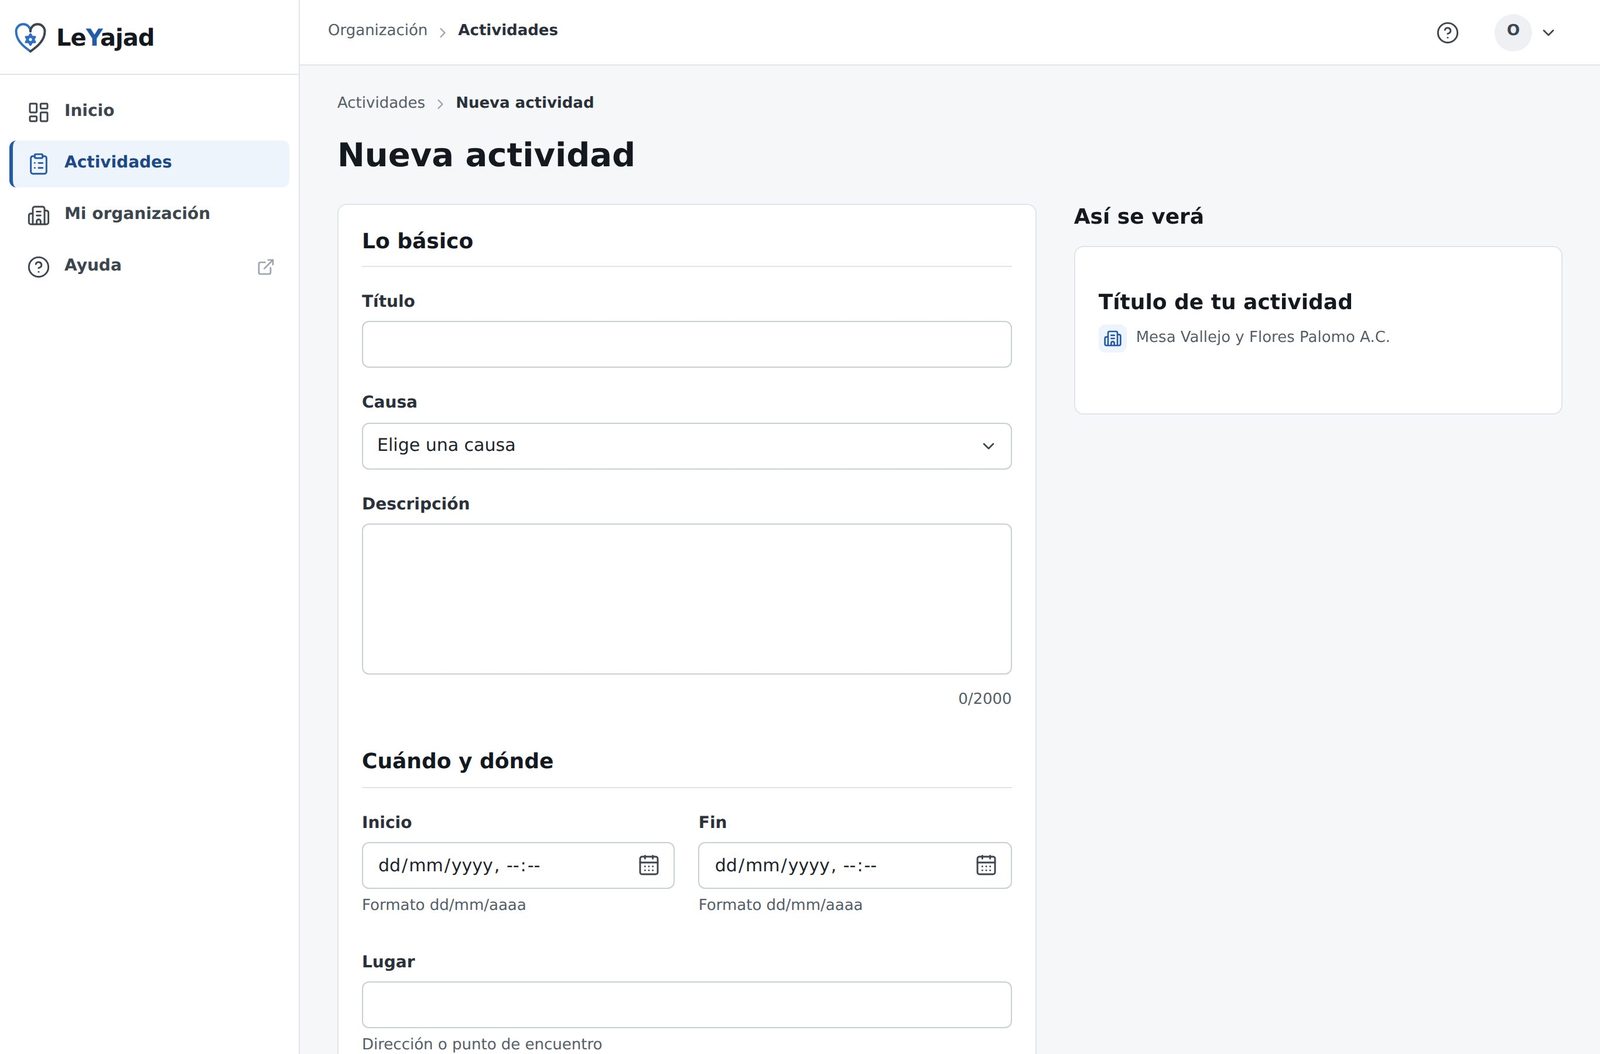Click the Lugar field label
This screenshot has width=1600, height=1054.
[x=388, y=962]
